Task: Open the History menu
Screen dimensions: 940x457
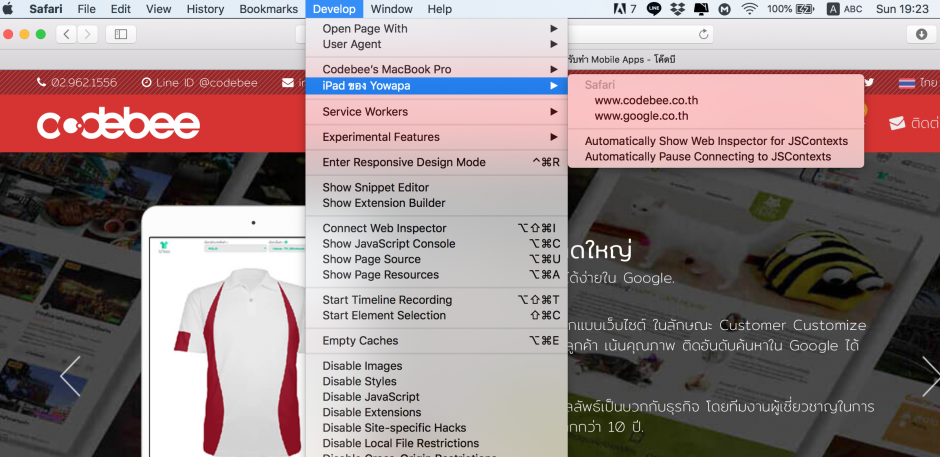Action: 205,9
